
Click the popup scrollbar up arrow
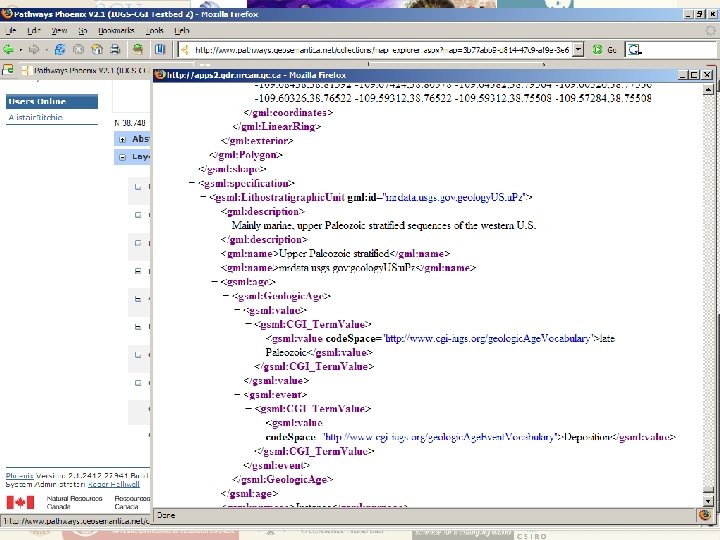click(x=708, y=90)
